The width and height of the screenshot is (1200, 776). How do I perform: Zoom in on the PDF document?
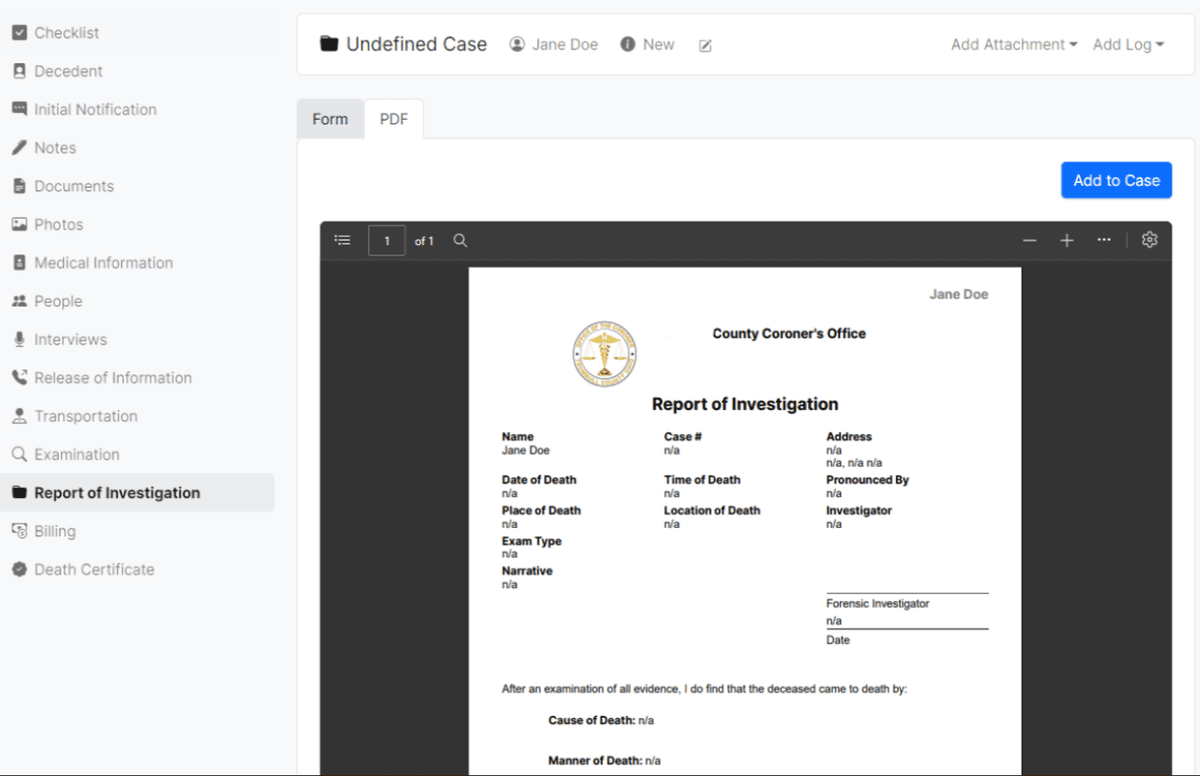click(x=1066, y=240)
